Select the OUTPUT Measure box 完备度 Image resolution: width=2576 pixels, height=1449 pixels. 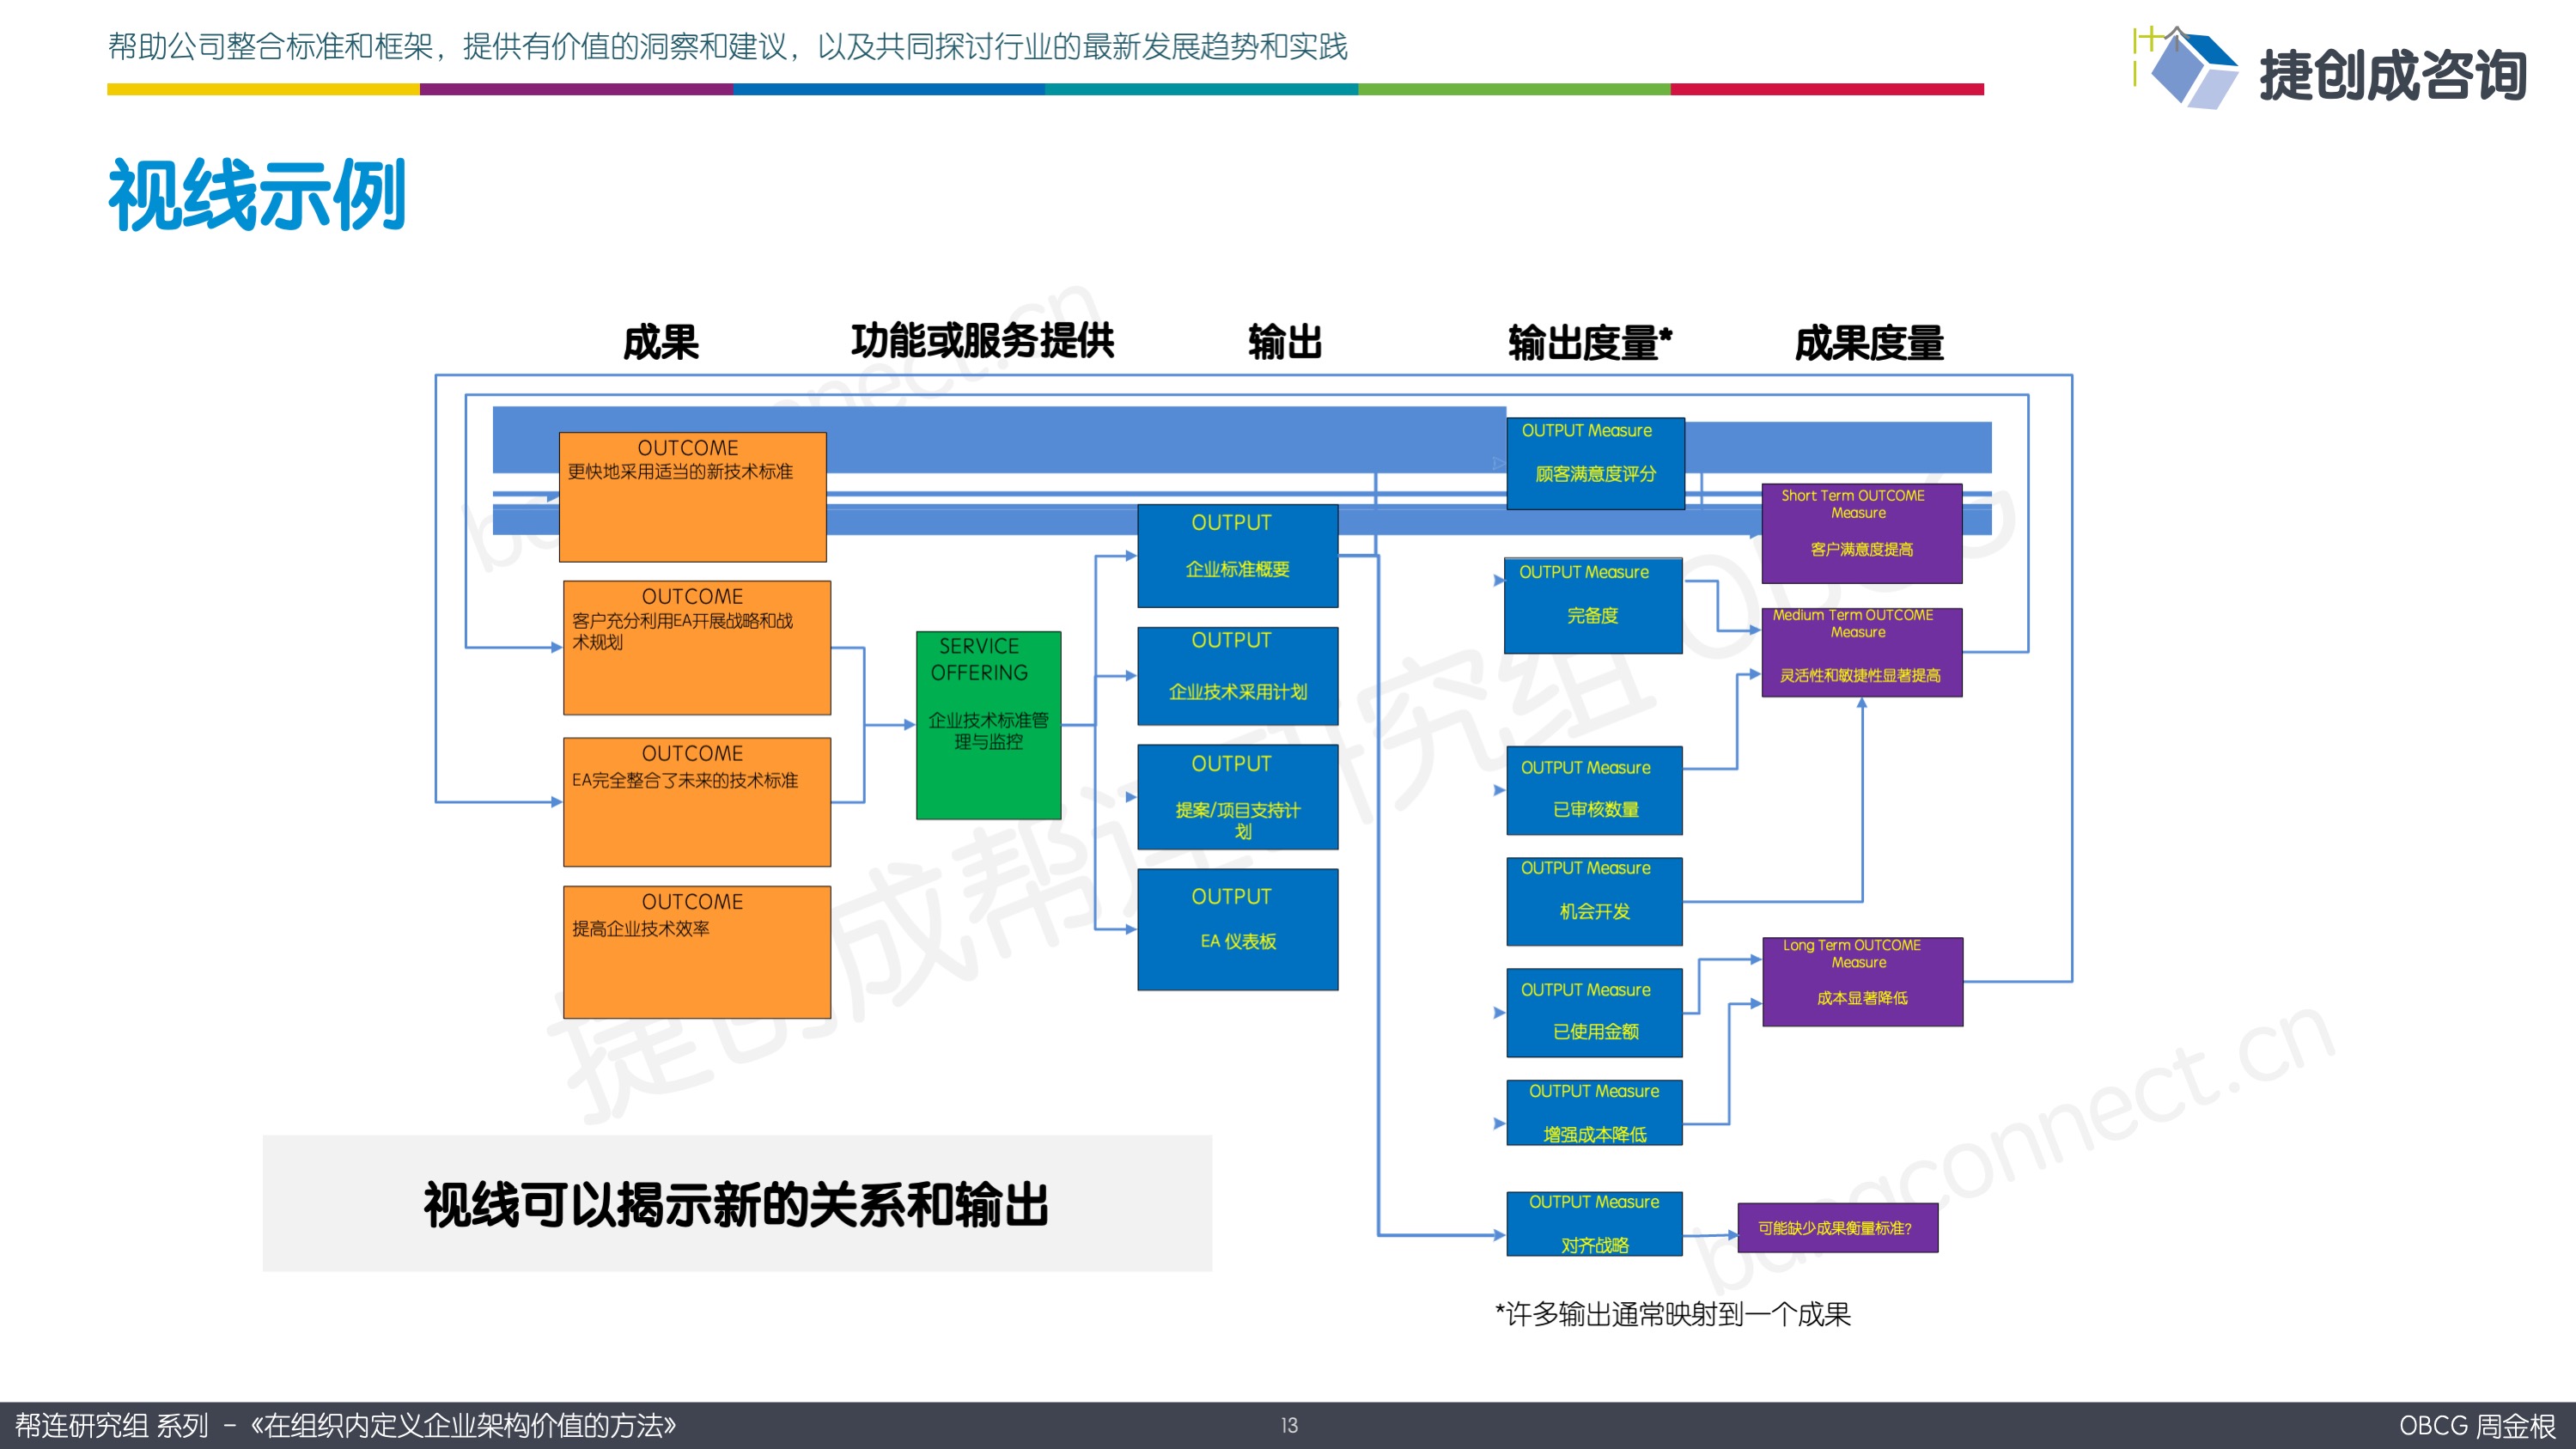pyautogui.click(x=1593, y=605)
